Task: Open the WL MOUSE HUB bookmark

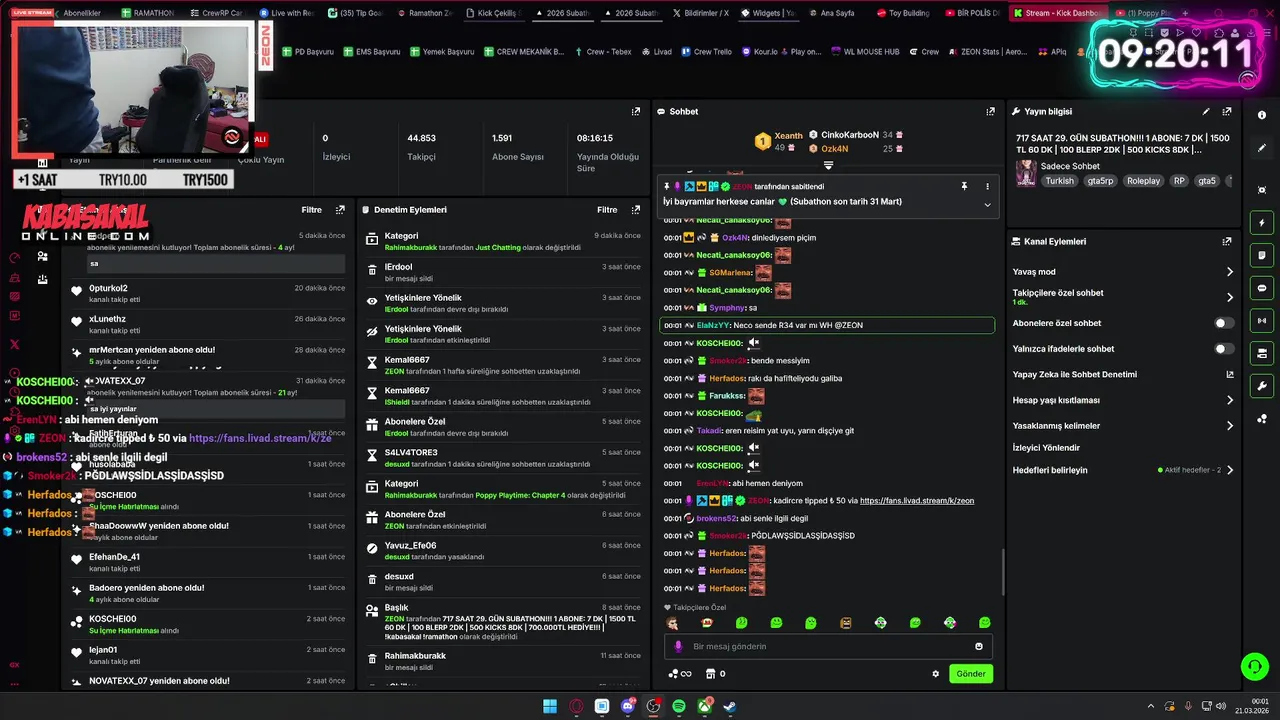Action: [864, 51]
